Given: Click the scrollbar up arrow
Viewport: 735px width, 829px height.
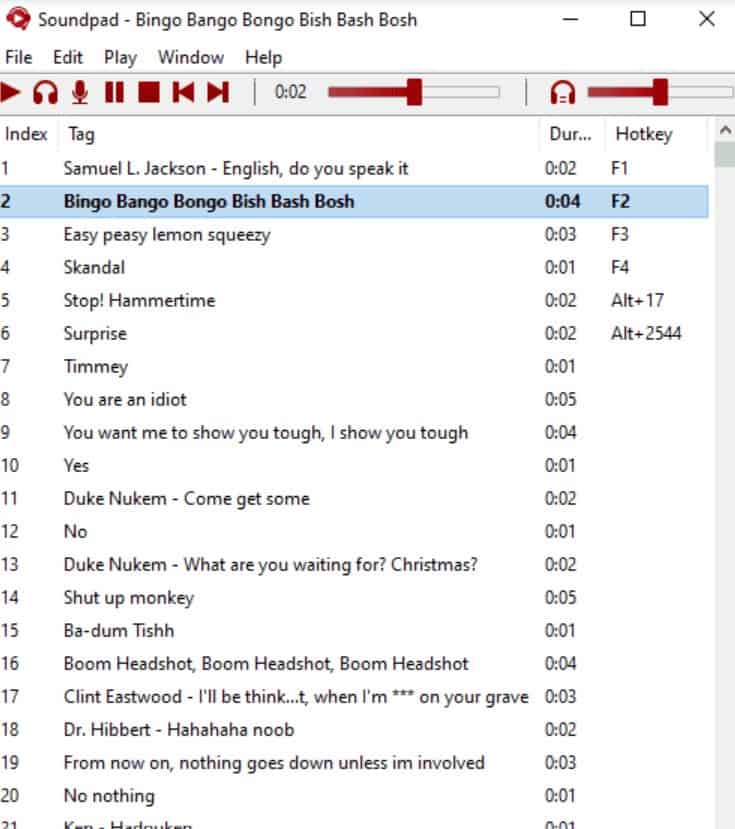Looking at the screenshot, I should click(724, 131).
